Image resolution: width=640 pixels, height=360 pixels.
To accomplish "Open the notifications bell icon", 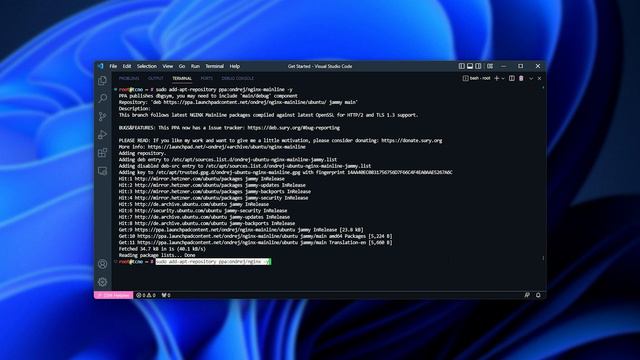I will pyautogui.click(x=538, y=295).
